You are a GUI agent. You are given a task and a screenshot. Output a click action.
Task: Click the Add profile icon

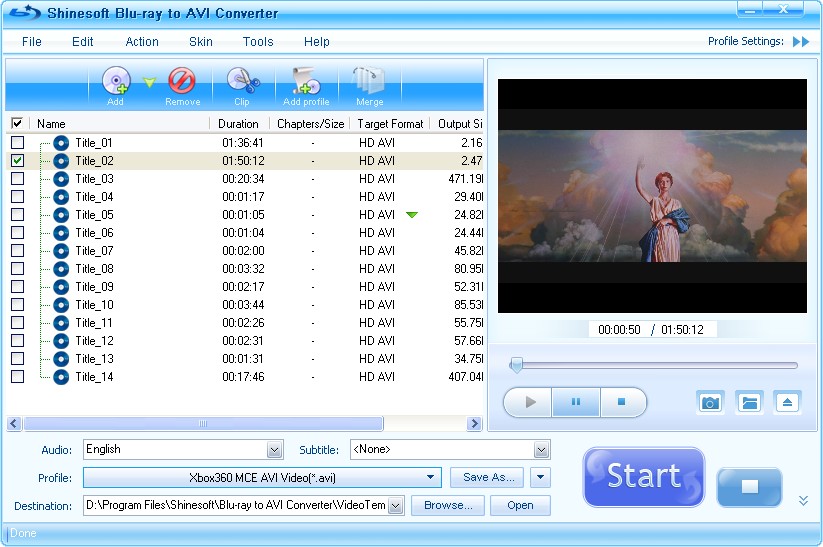click(305, 83)
